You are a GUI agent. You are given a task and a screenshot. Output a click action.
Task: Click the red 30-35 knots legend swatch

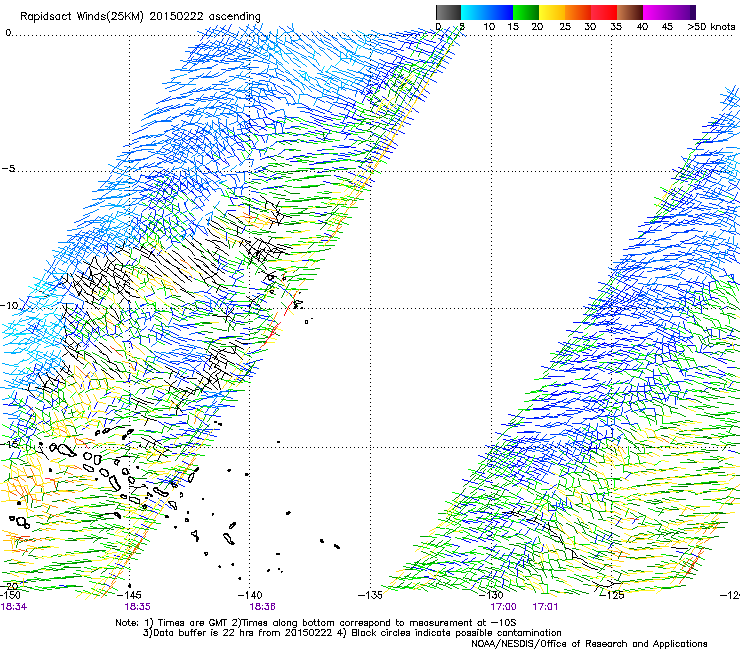(x=604, y=12)
